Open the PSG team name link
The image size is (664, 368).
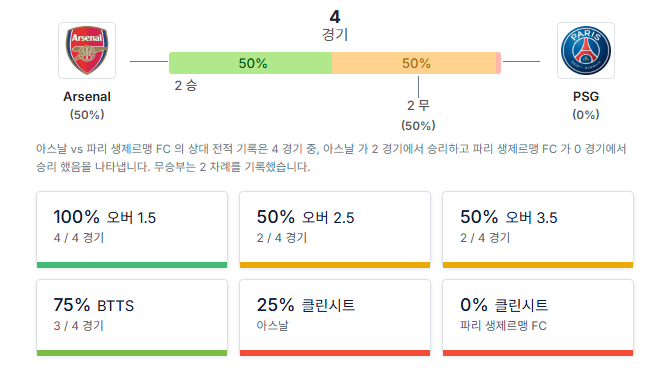tap(586, 97)
